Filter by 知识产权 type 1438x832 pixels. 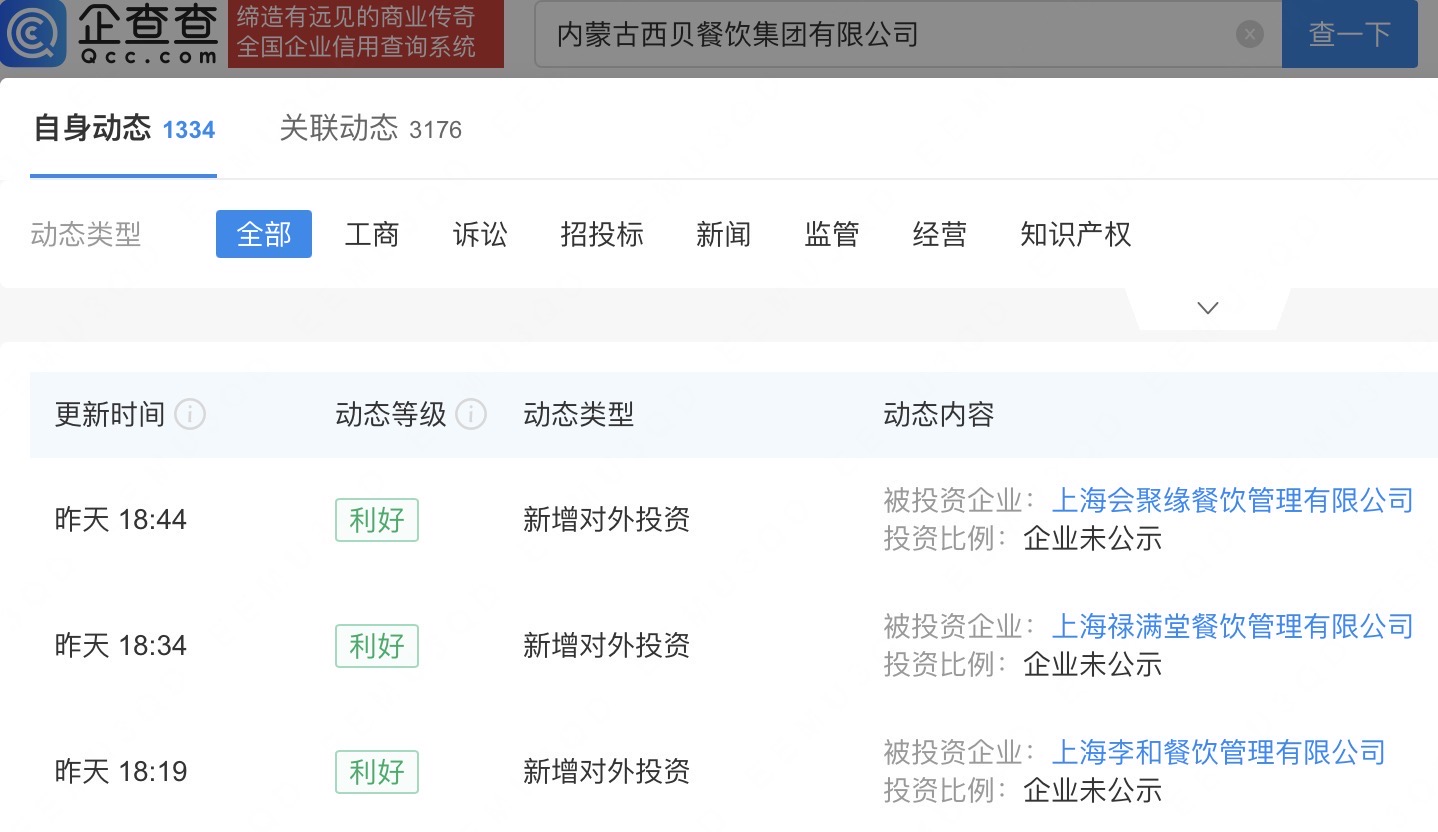1075,234
